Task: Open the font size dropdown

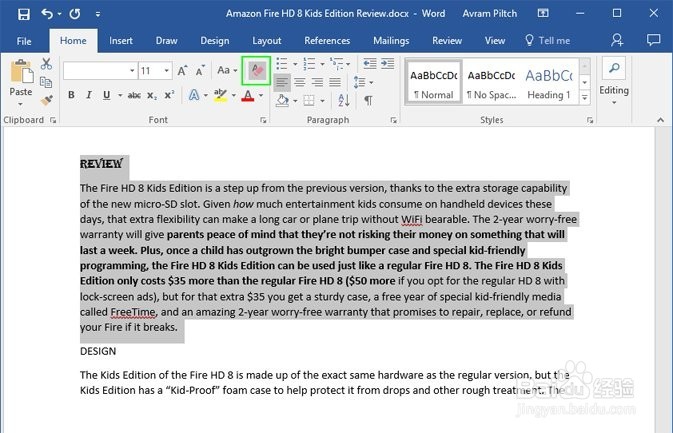Action: pyautogui.click(x=167, y=70)
